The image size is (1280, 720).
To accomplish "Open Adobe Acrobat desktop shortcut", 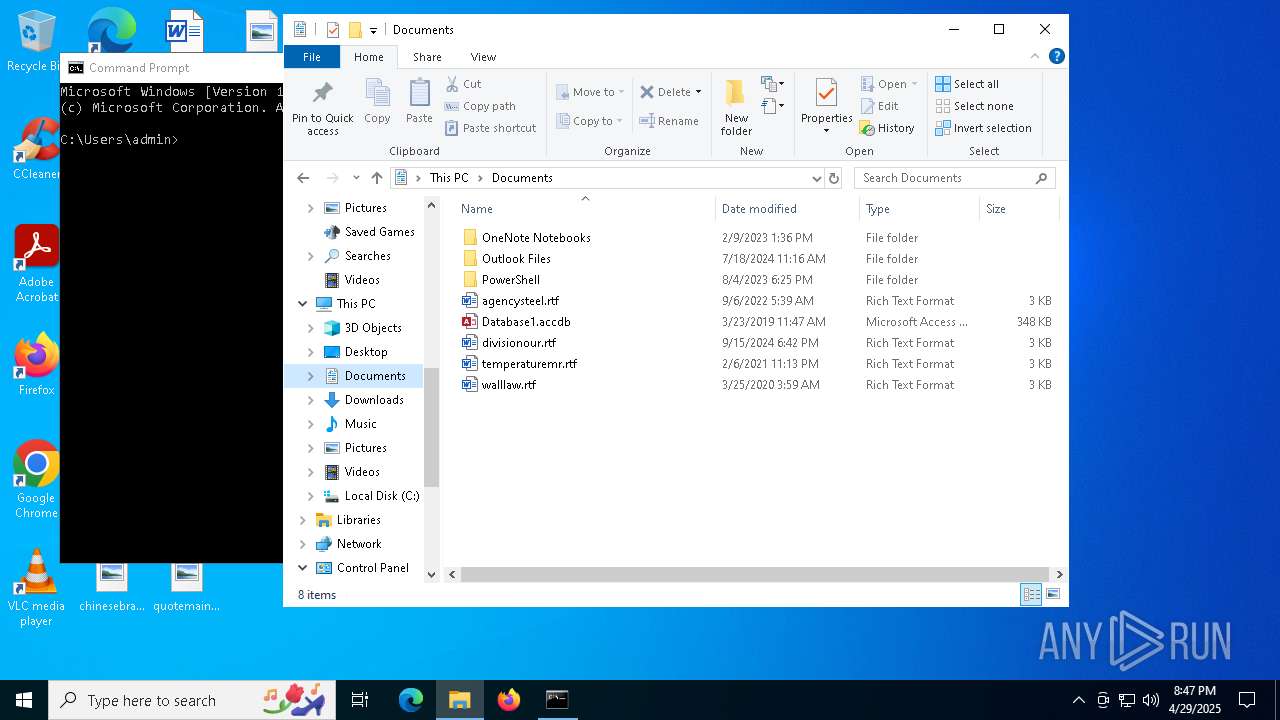I will (36, 263).
